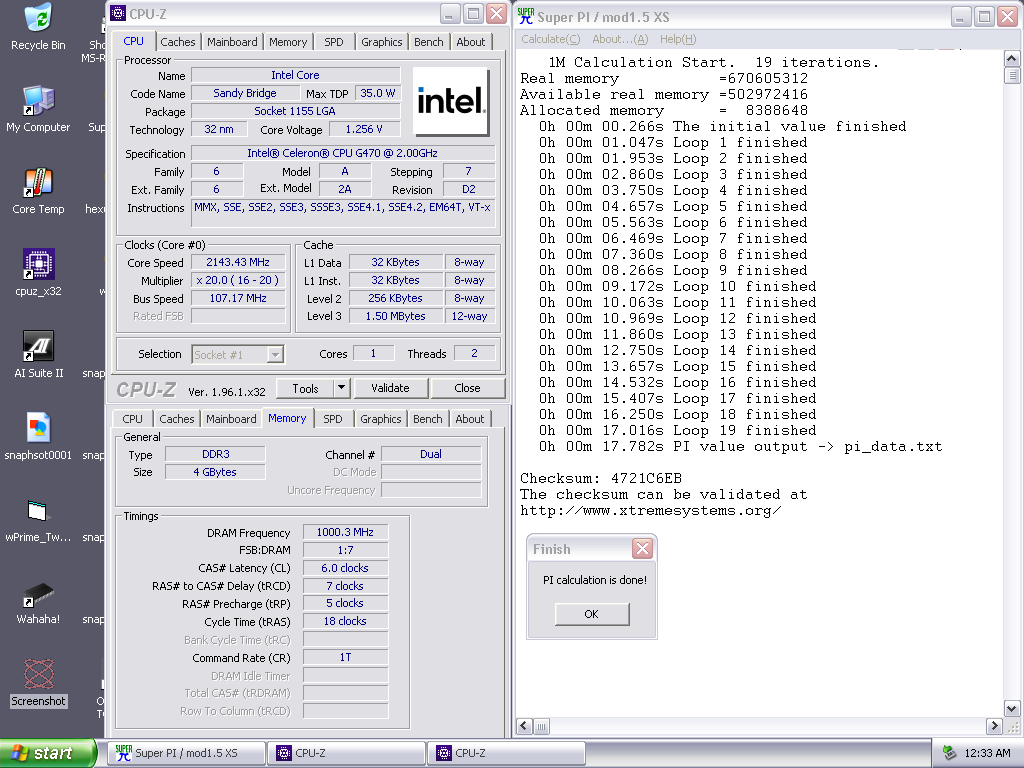Open the Calculate menu in Super PI
Viewport: 1024px width, 768px height.
pos(551,39)
